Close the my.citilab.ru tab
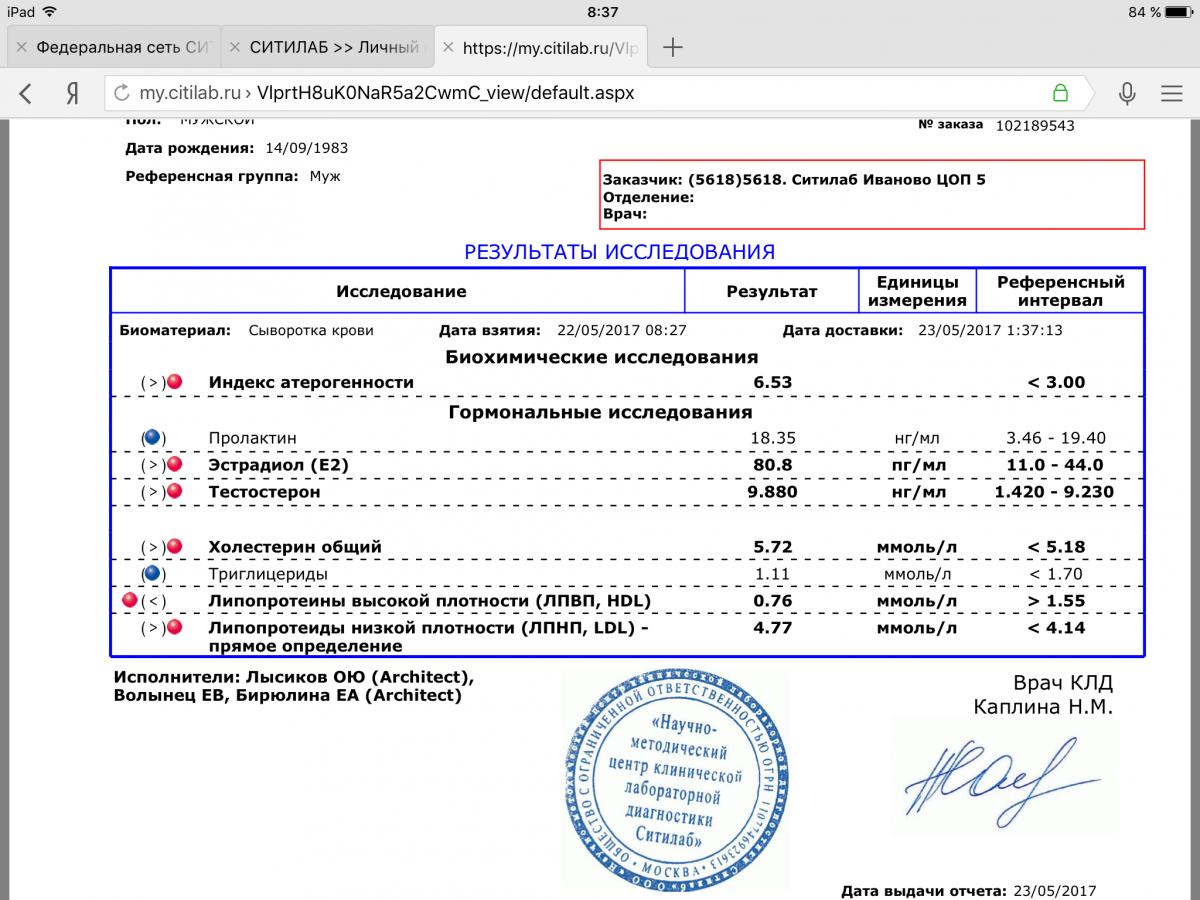Screen dimensions: 1200x900 tap(447, 47)
